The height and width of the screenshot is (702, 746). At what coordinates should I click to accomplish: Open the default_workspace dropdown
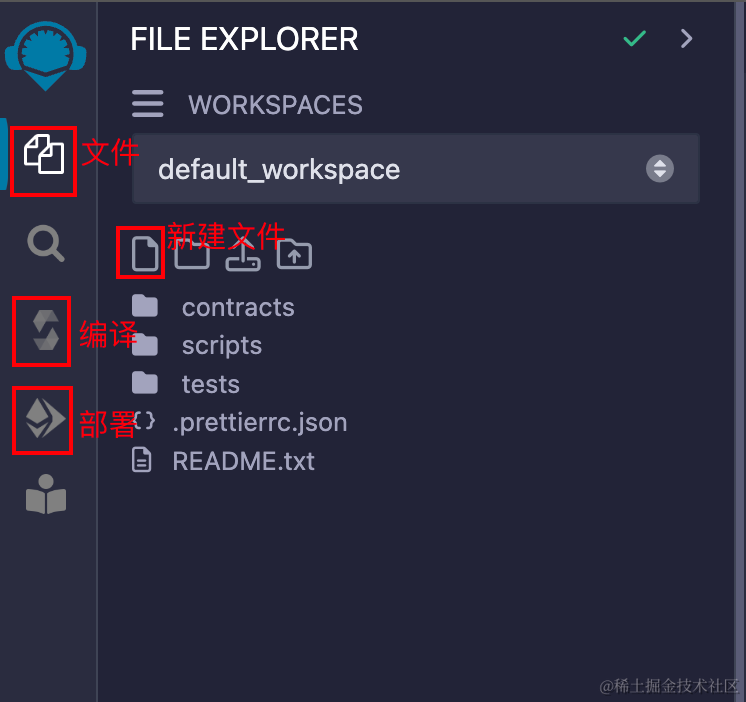tap(416, 169)
